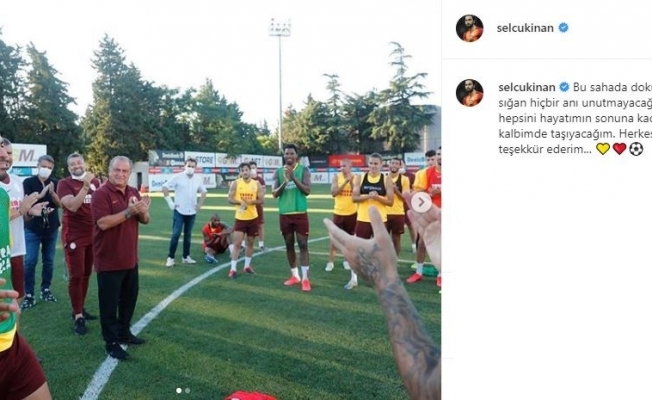Image resolution: width=652 pixels, height=400 pixels.
Task: Open selcukinan username link in post header
Action: coord(525,28)
